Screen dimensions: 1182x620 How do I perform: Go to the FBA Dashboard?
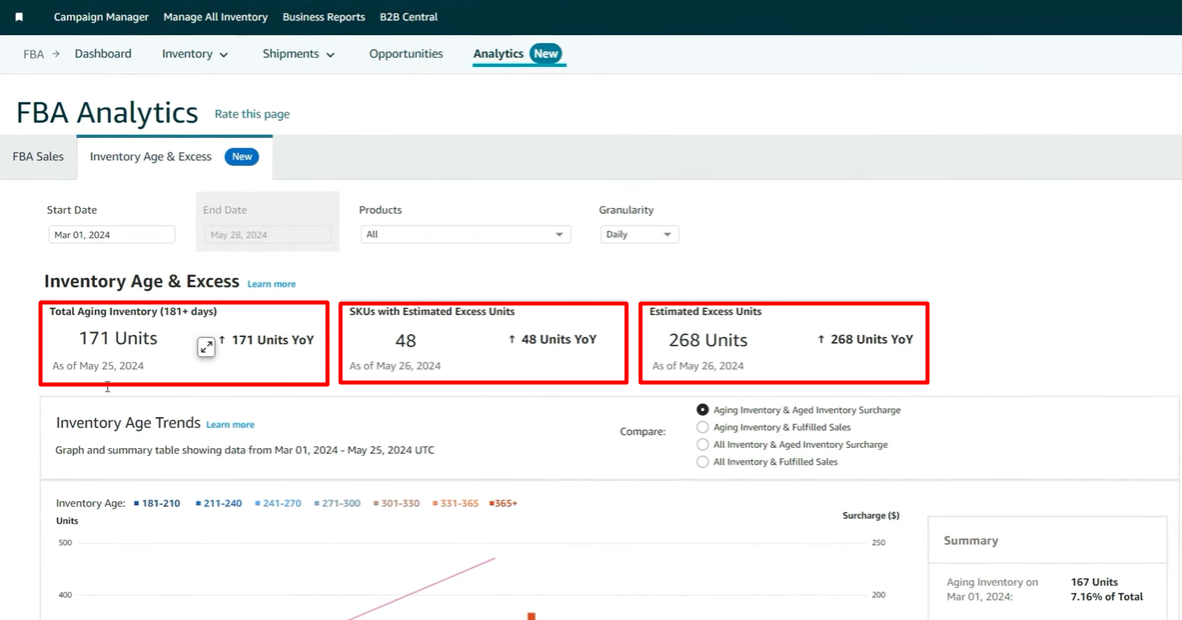tap(103, 54)
